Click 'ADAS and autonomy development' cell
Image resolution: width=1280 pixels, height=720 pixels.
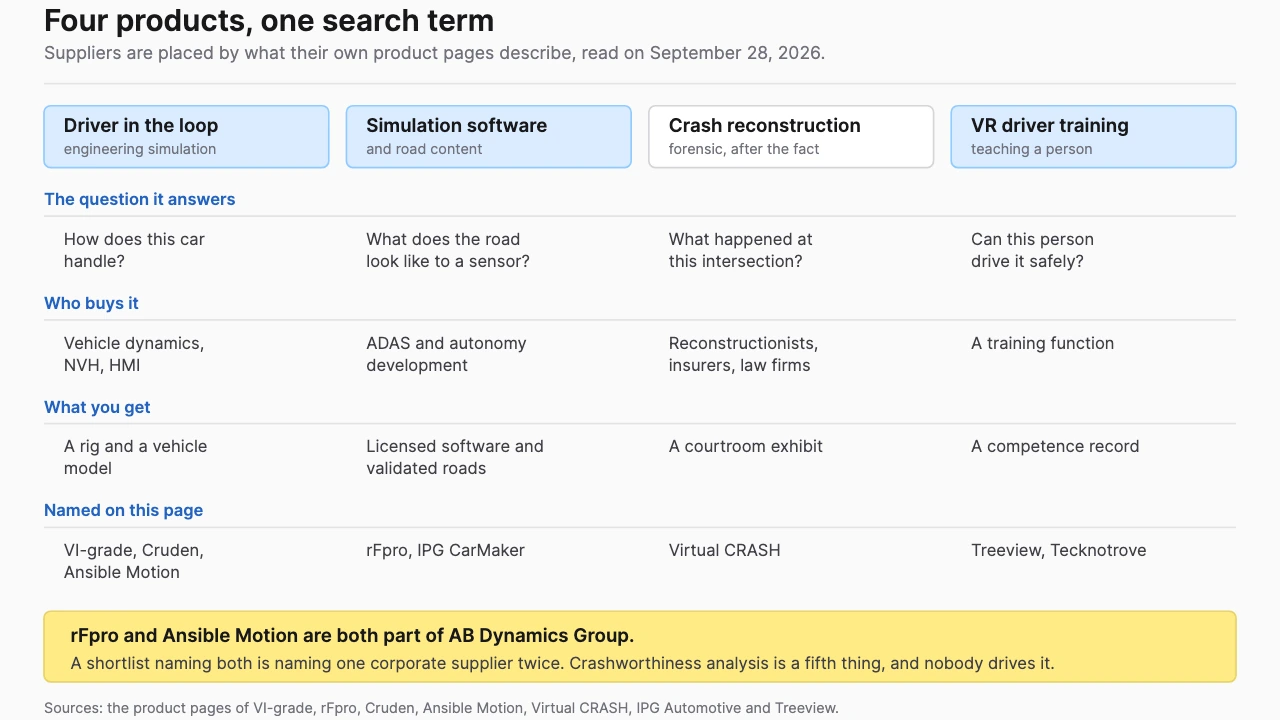pyautogui.click(x=446, y=354)
